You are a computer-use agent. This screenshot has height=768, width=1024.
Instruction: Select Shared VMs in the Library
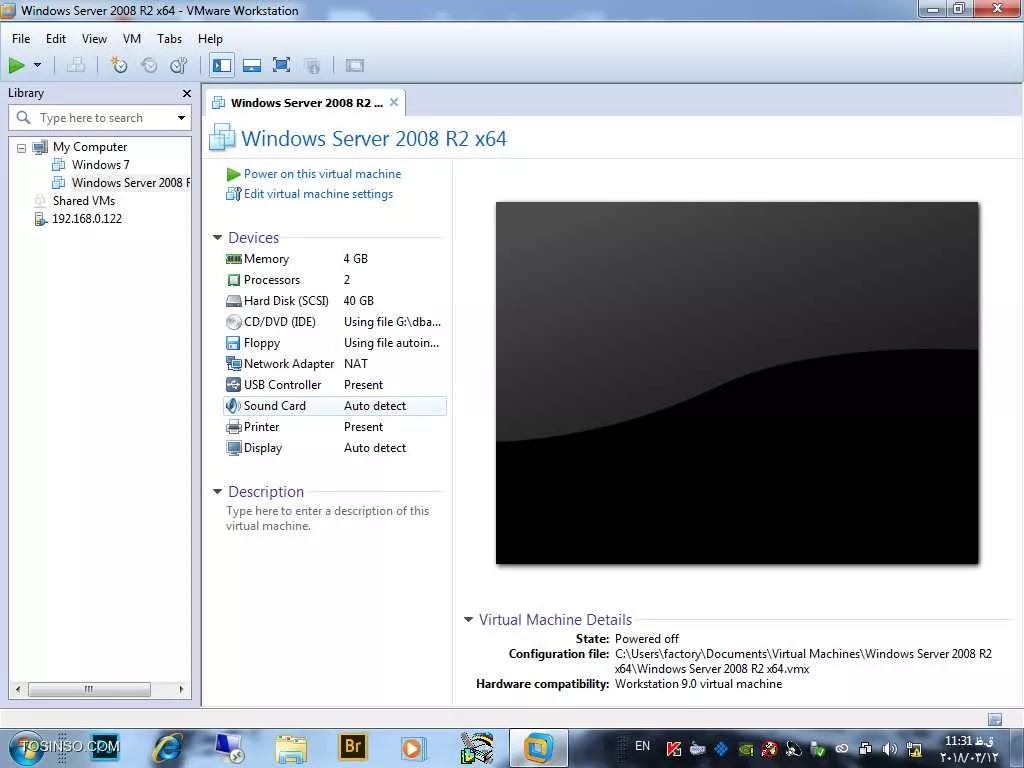pyautogui.click(x=84, y=200)
